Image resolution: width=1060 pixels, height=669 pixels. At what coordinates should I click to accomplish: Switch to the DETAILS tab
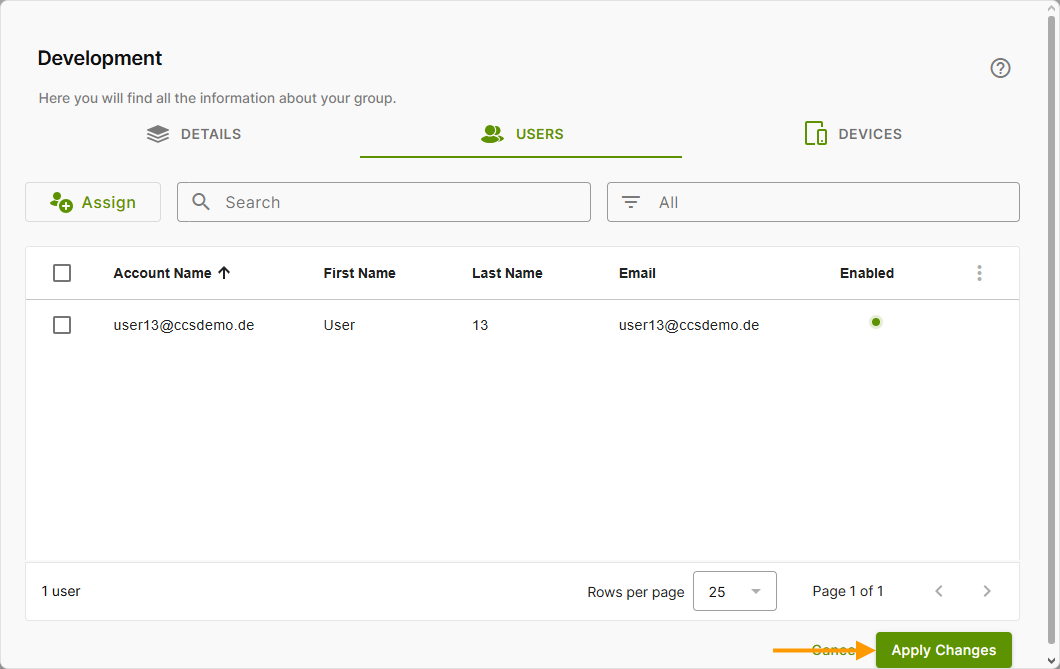click(x=194, y=134)
